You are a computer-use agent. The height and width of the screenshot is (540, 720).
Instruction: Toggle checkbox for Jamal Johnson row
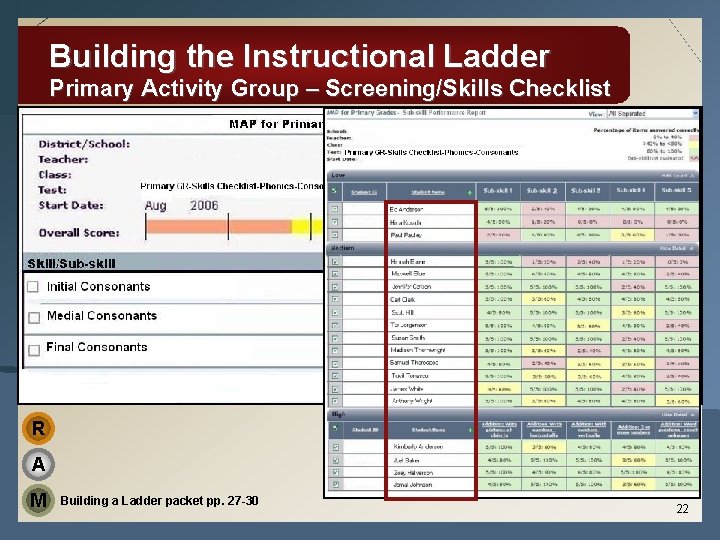(x=336, y=484)
